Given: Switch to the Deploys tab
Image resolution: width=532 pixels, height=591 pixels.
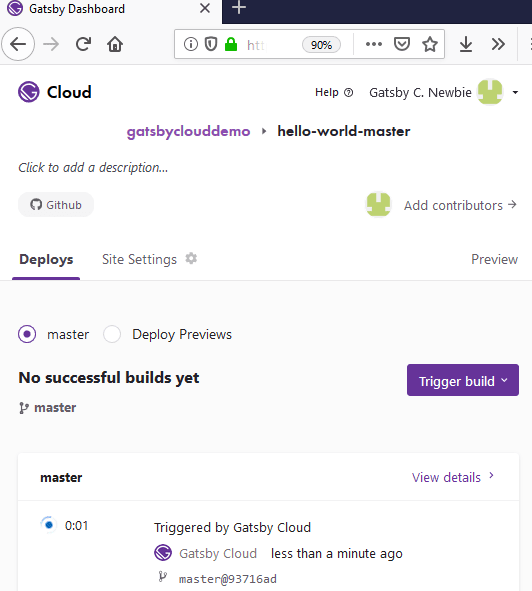Looking at the screenshot, I should pos(46,259).
